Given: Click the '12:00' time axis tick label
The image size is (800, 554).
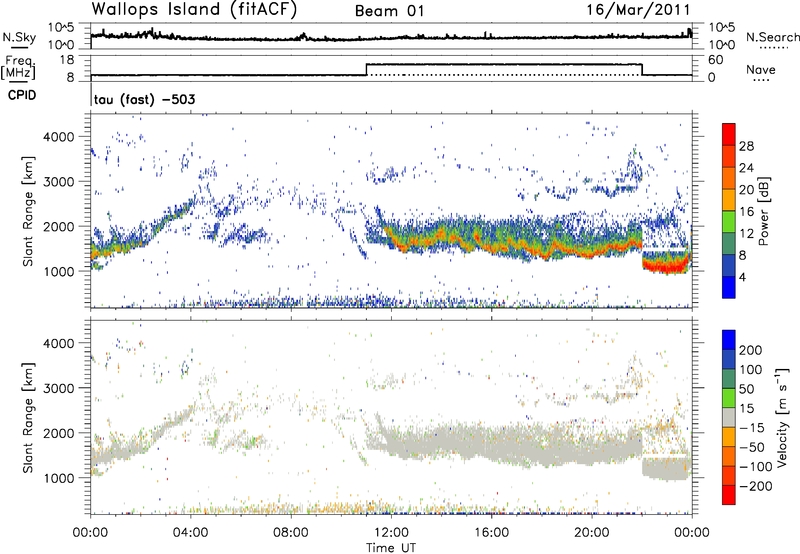Looking at the screenshot, I should (391, 533).
